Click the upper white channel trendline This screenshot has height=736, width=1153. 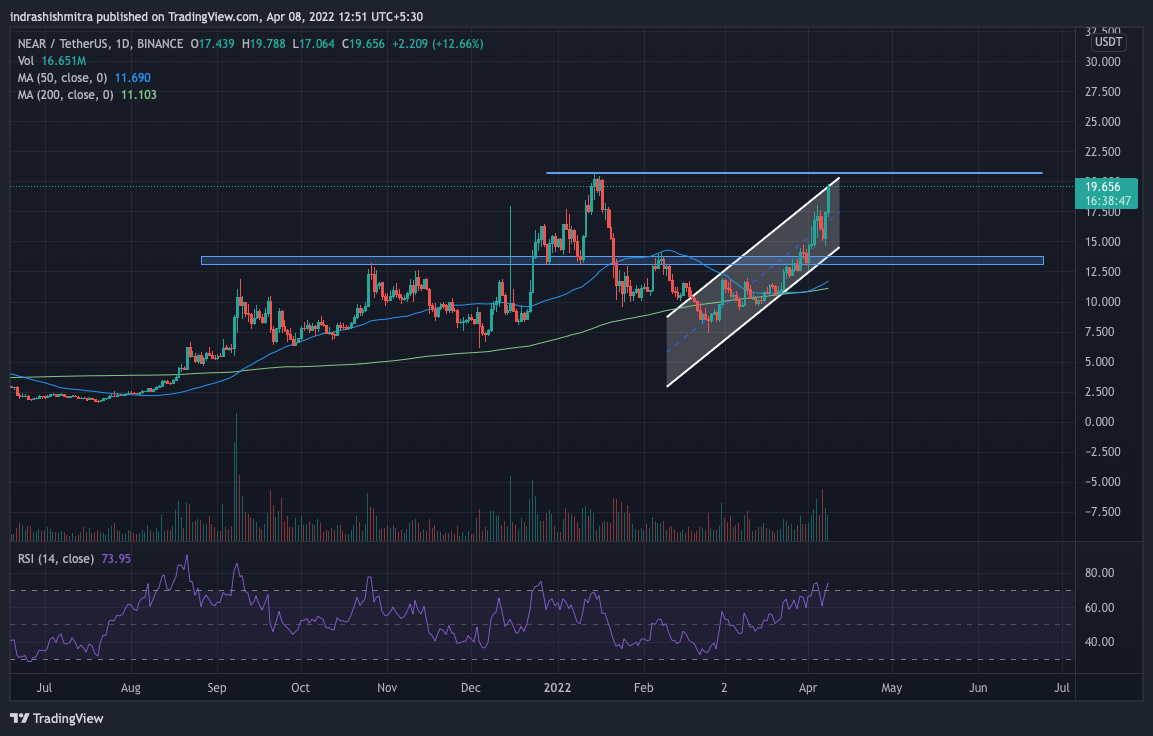tap(750, 250)
